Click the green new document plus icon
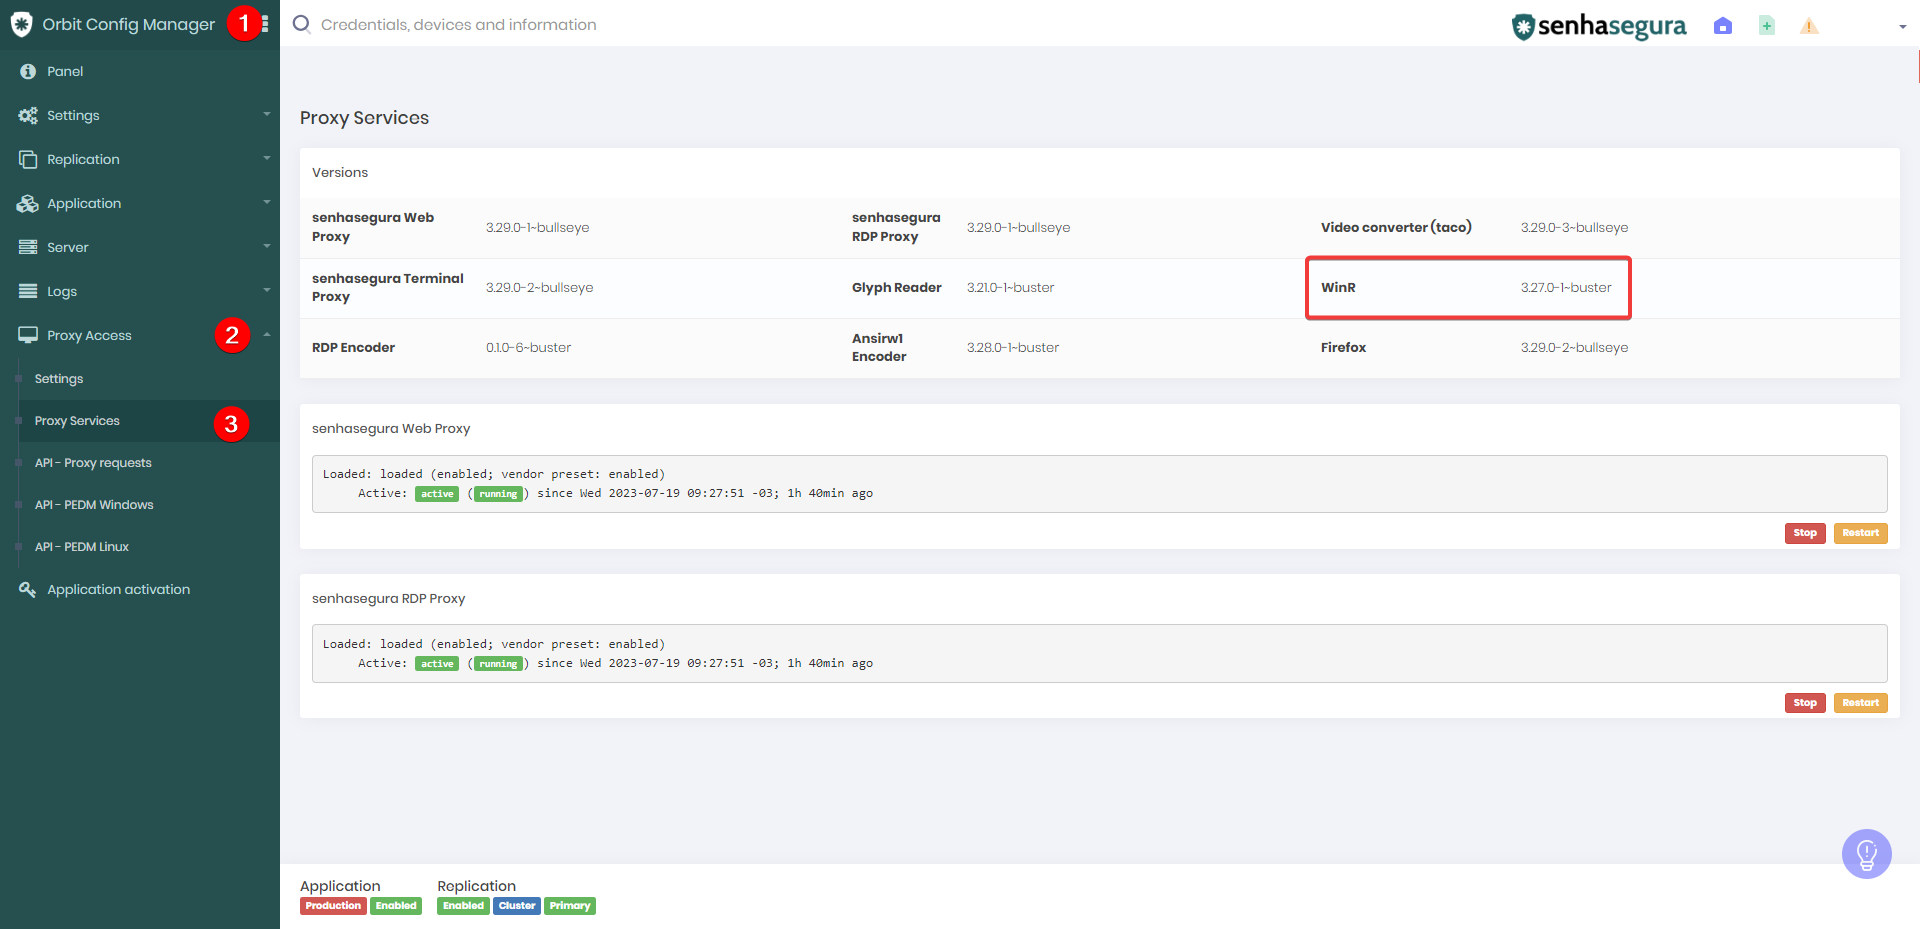The image size is (1920, 929). pos(1767,26)
